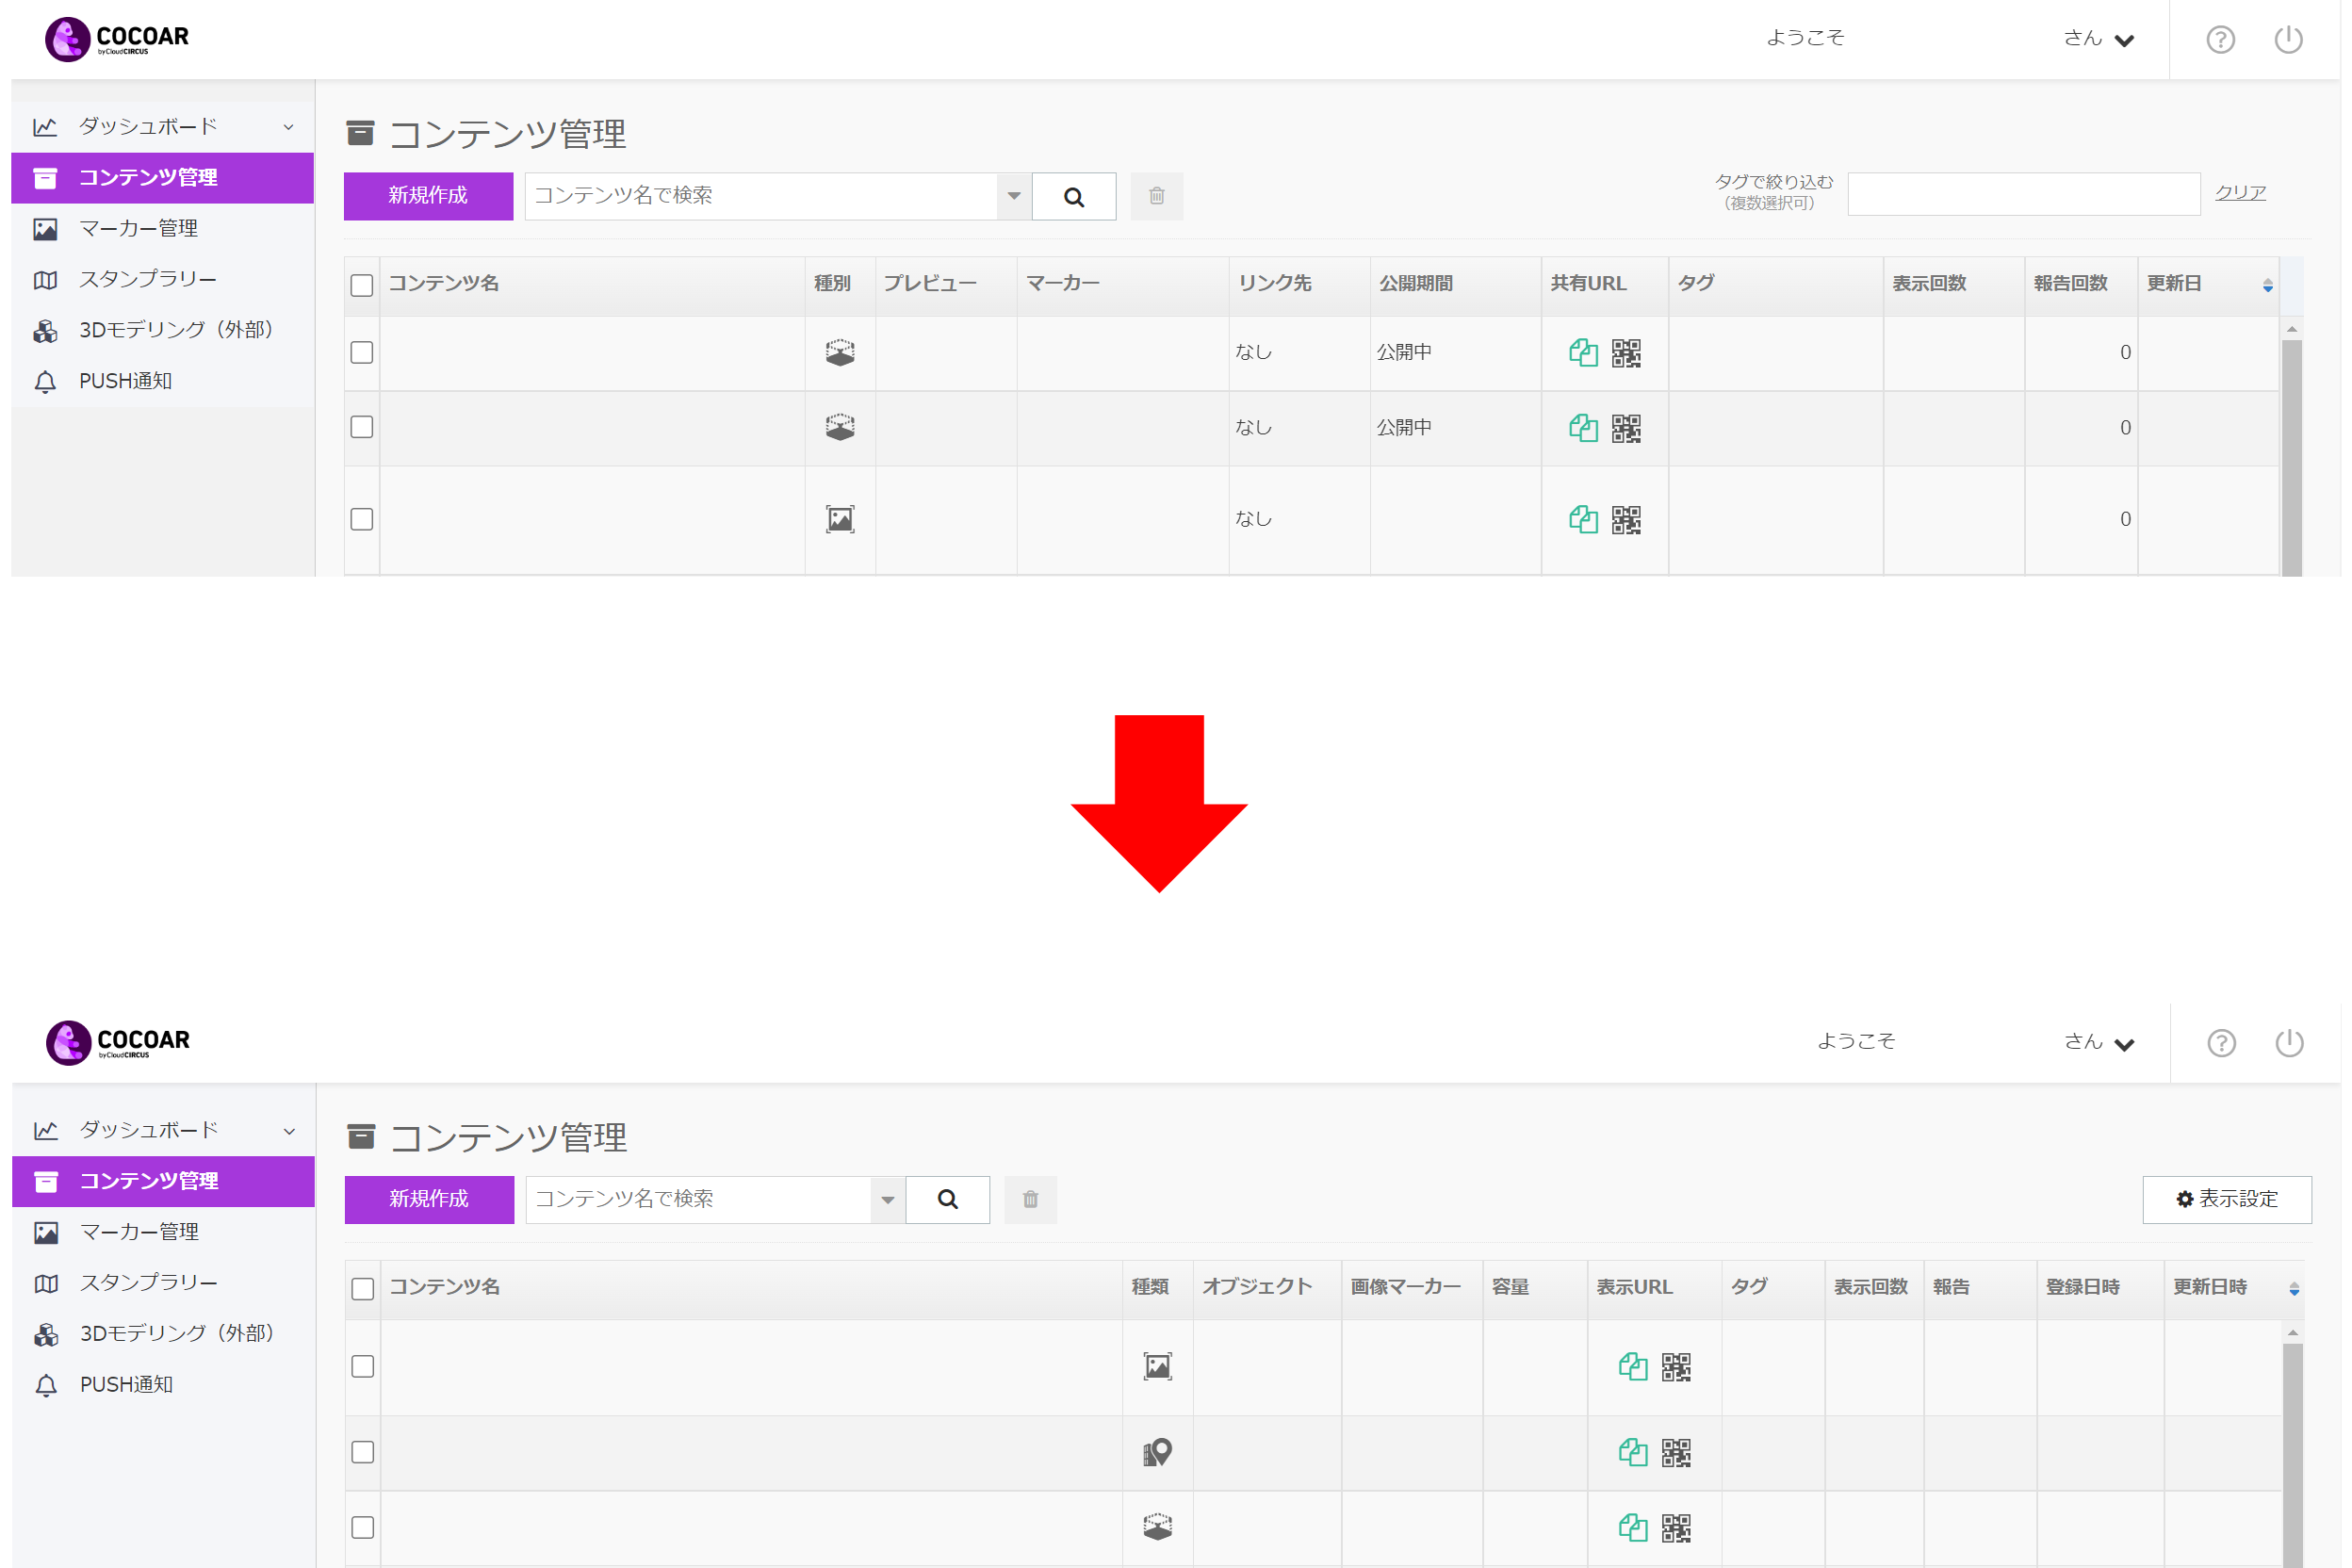Copy shared URL of upper image-type row
The height and width of the screenshot is (1568, 2352).
pos(1583,519)
